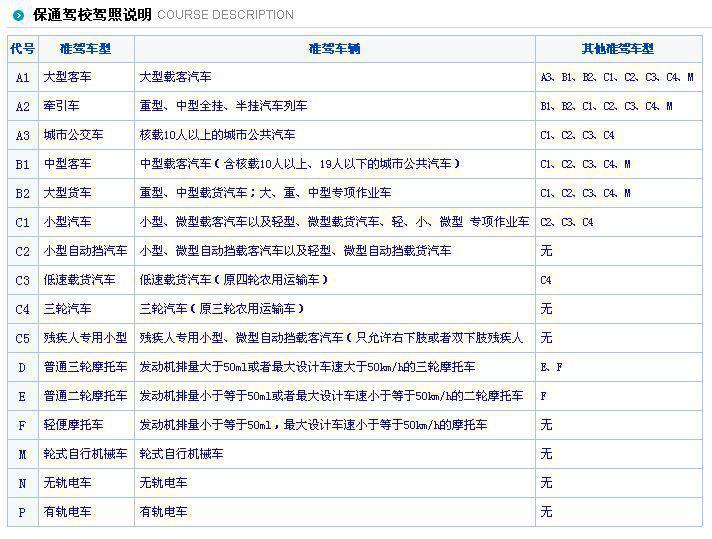This screenshot has height=539, width=712.
Task: Click the teal arrow icon beside the title
Action: 18,16
